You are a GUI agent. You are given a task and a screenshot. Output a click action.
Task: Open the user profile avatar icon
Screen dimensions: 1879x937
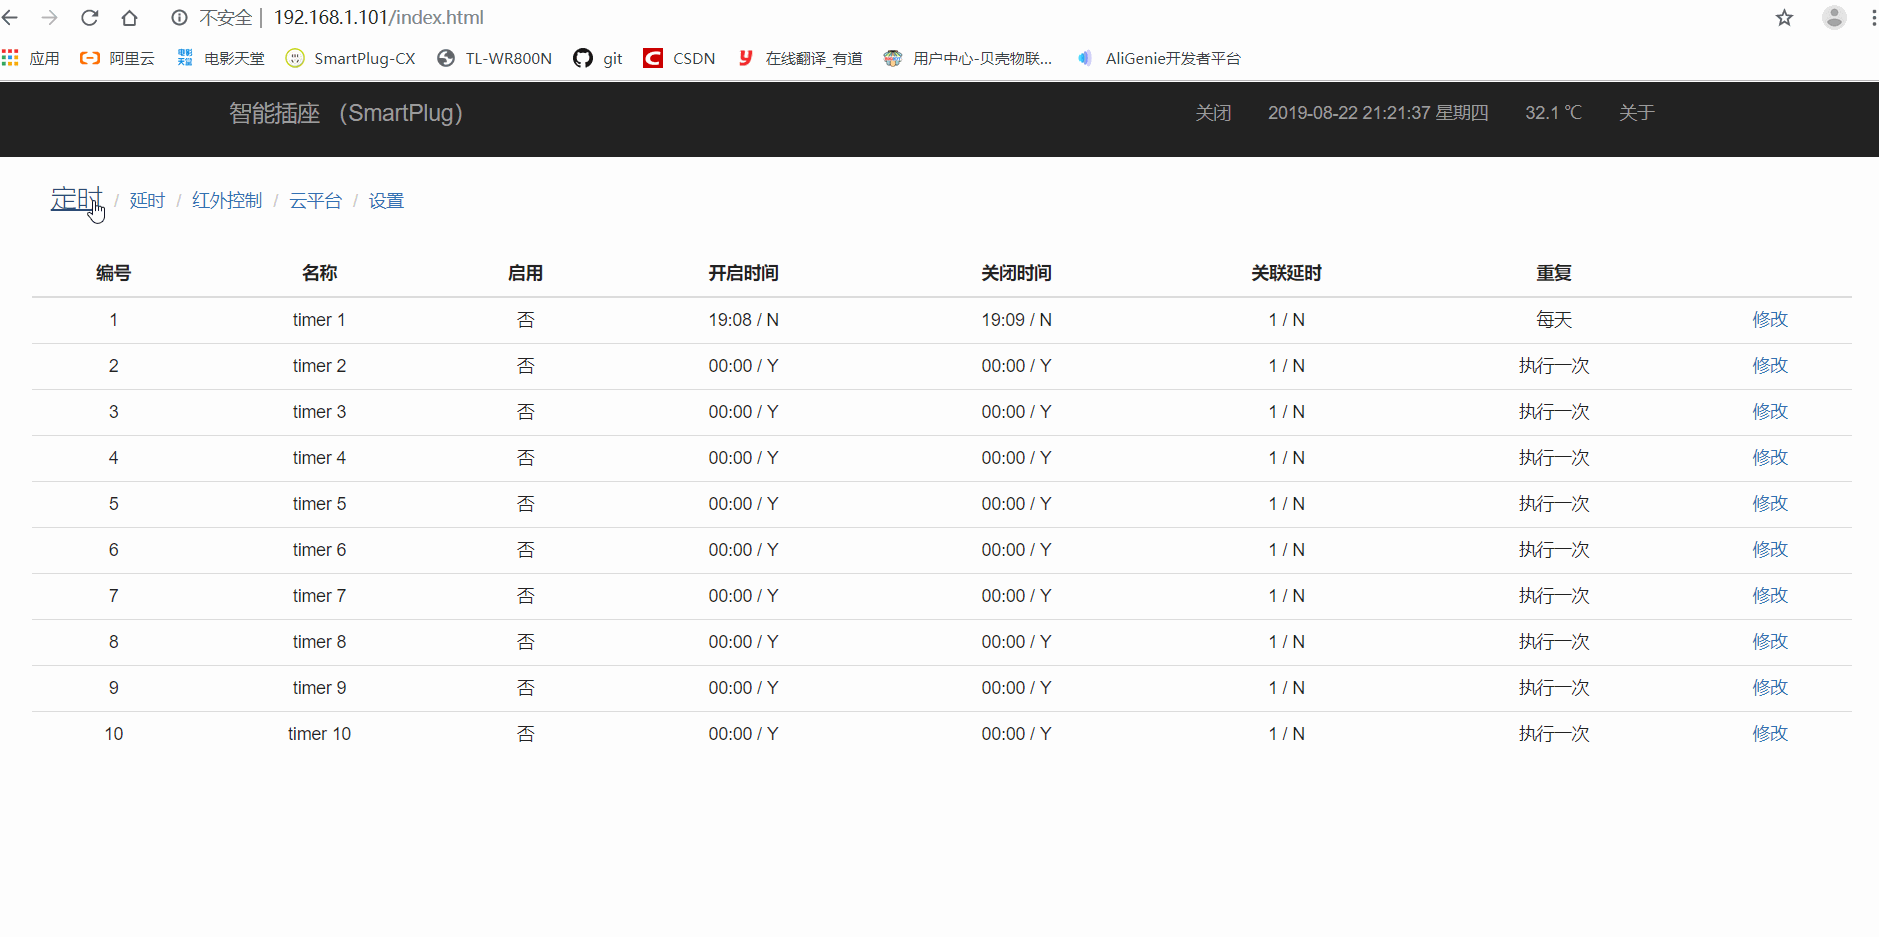(x=1834, y=18)
